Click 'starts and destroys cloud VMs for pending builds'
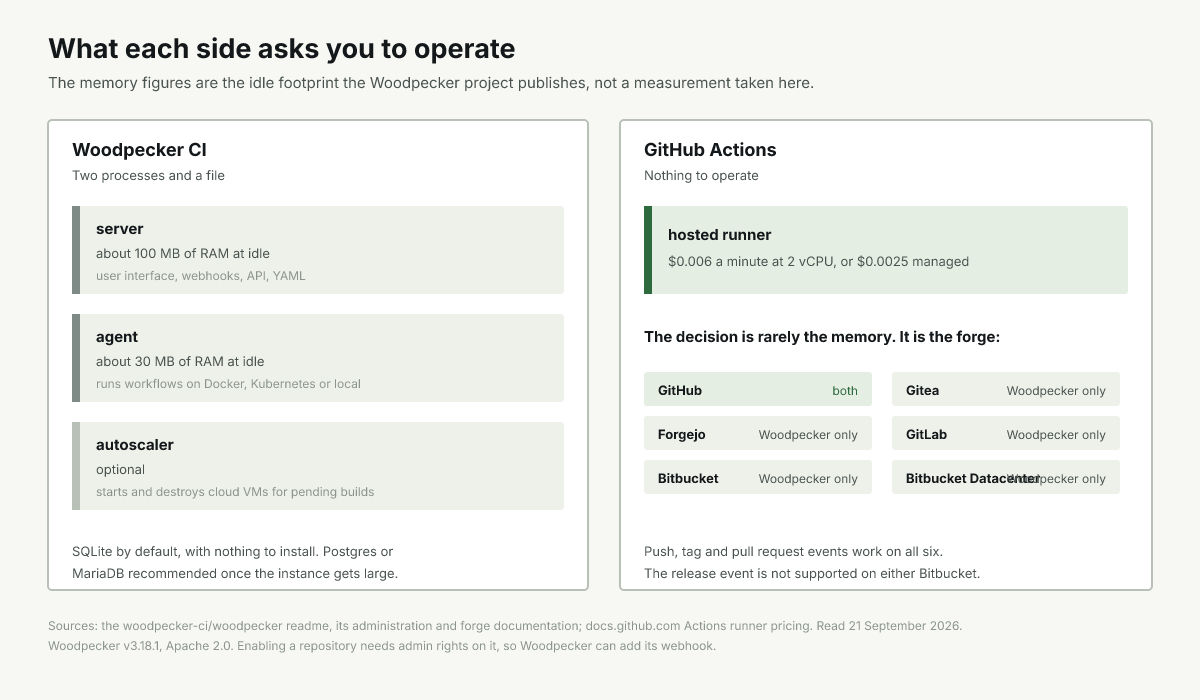1200x700 pixels. [235, 491]
